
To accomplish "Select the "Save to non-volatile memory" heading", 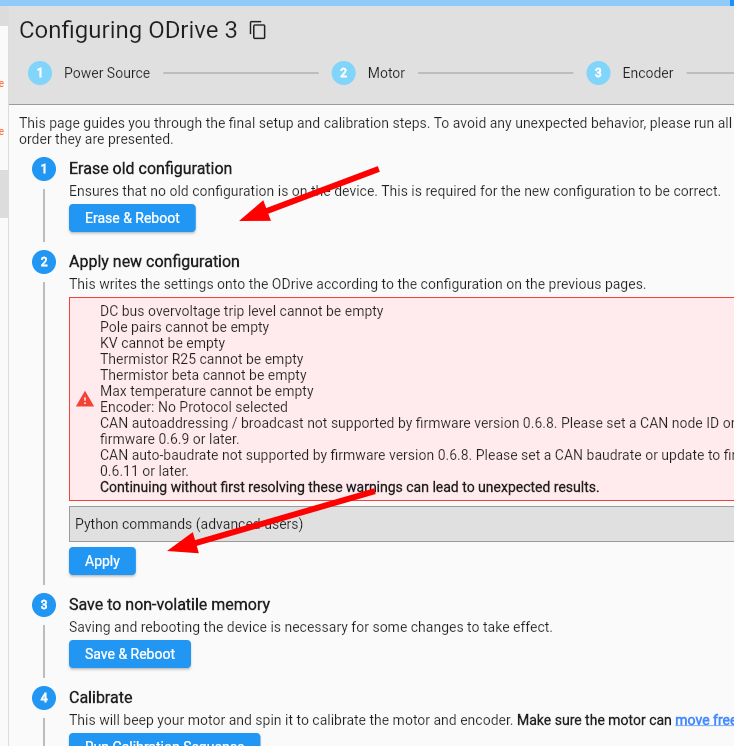I will click(x=169, y=605).
